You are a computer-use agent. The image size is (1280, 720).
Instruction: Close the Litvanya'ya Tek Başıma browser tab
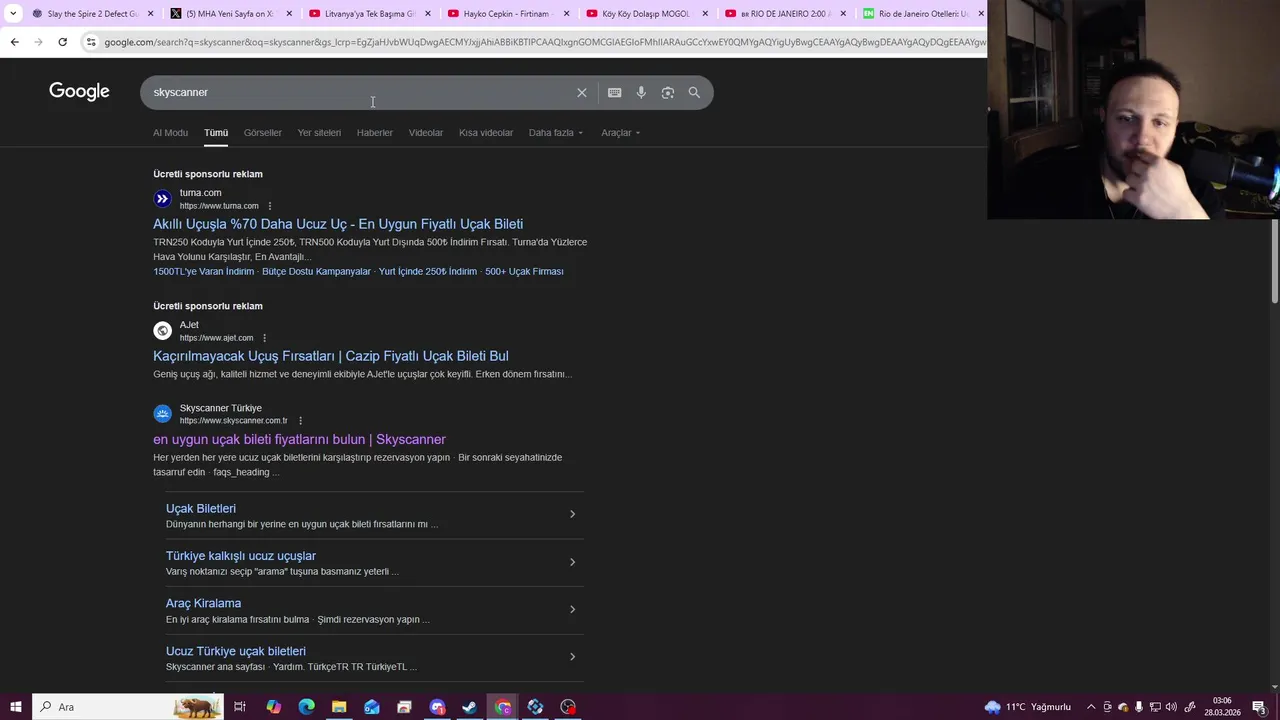(x=427, y=14)
